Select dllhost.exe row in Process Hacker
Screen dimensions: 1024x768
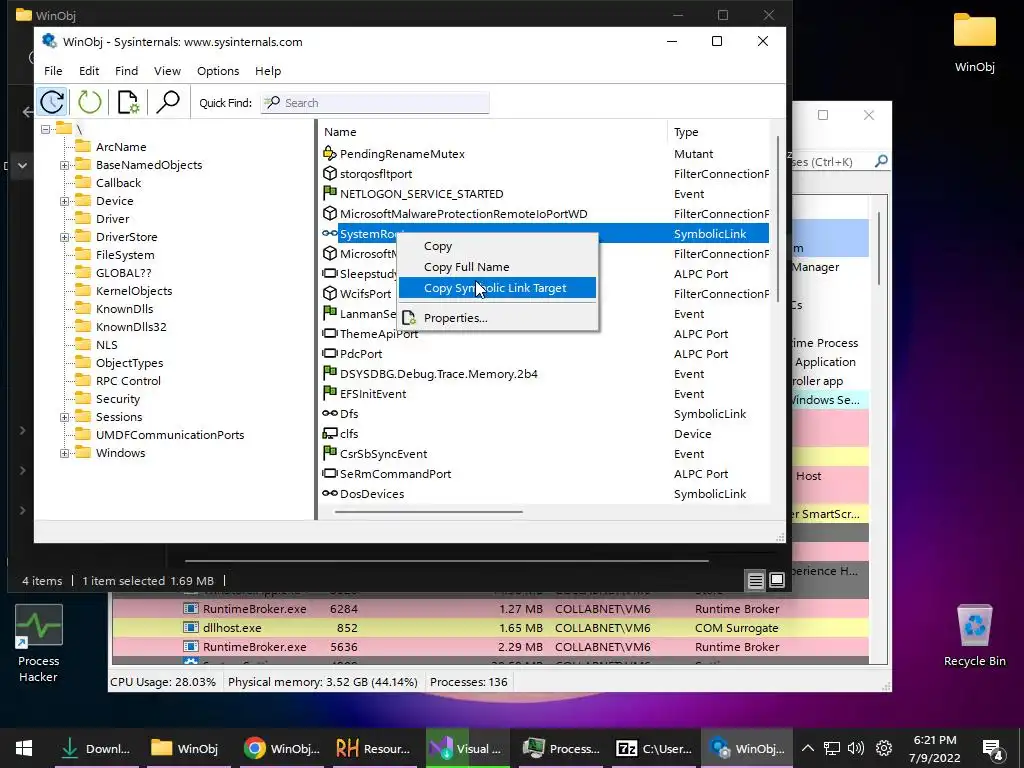pyautogui.click(x=490, y=628)
